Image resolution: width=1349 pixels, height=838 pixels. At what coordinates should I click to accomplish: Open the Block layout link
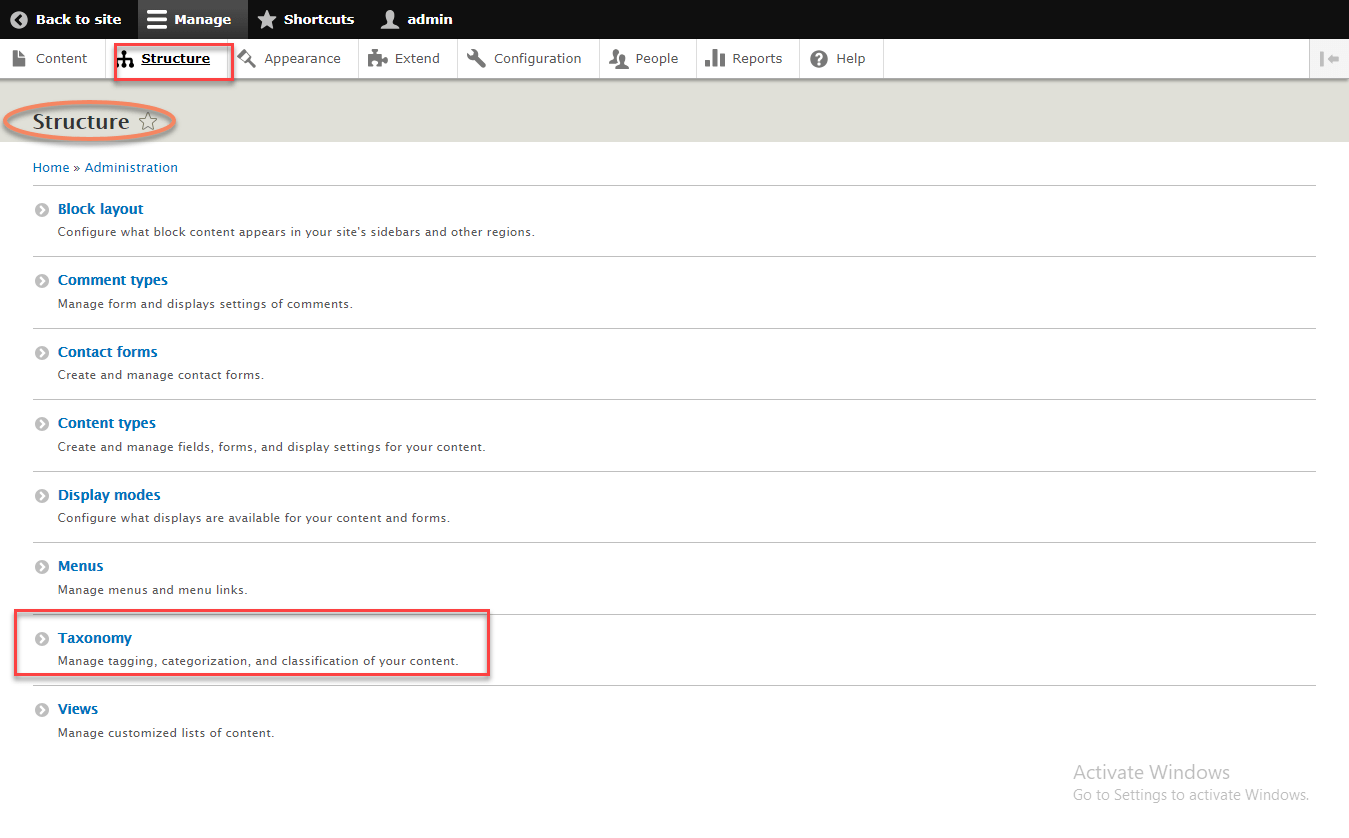(100, 209)
